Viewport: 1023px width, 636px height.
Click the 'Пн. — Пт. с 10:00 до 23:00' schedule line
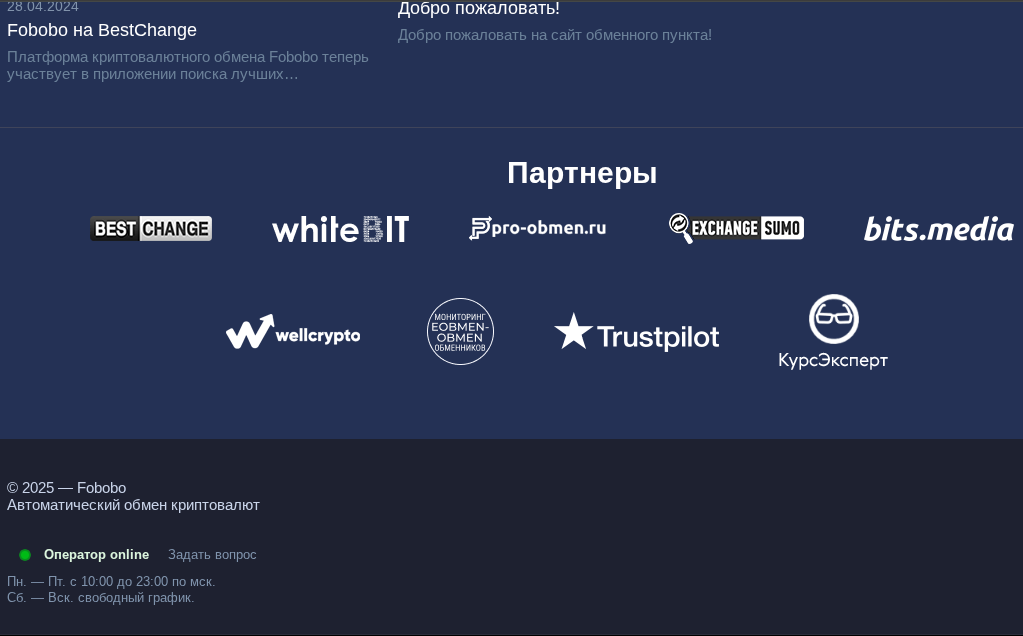111,581
